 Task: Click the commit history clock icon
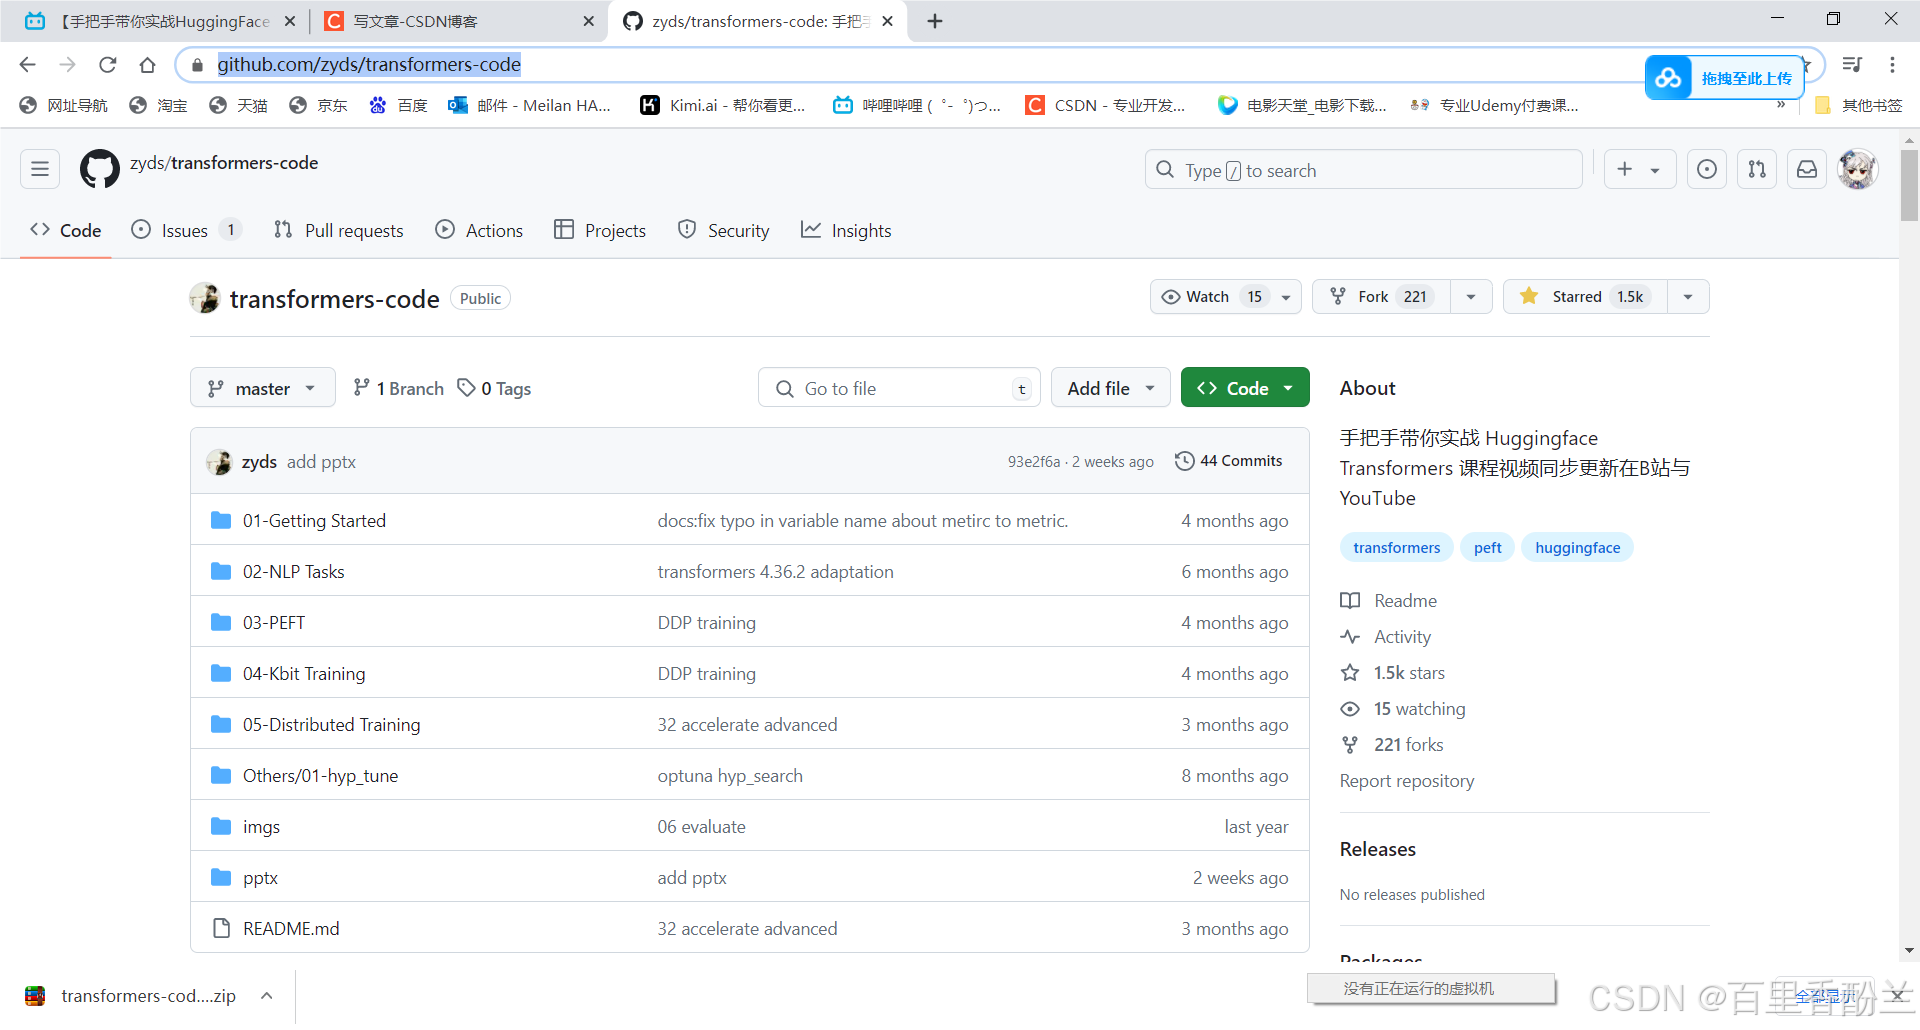click(1184, 461)
